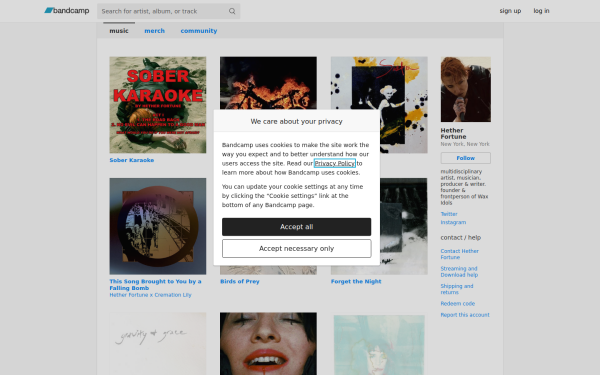The width and height of the screenshot is (600, 375).
Task: Open the Birds of Prey link
Action: [240, 281]
